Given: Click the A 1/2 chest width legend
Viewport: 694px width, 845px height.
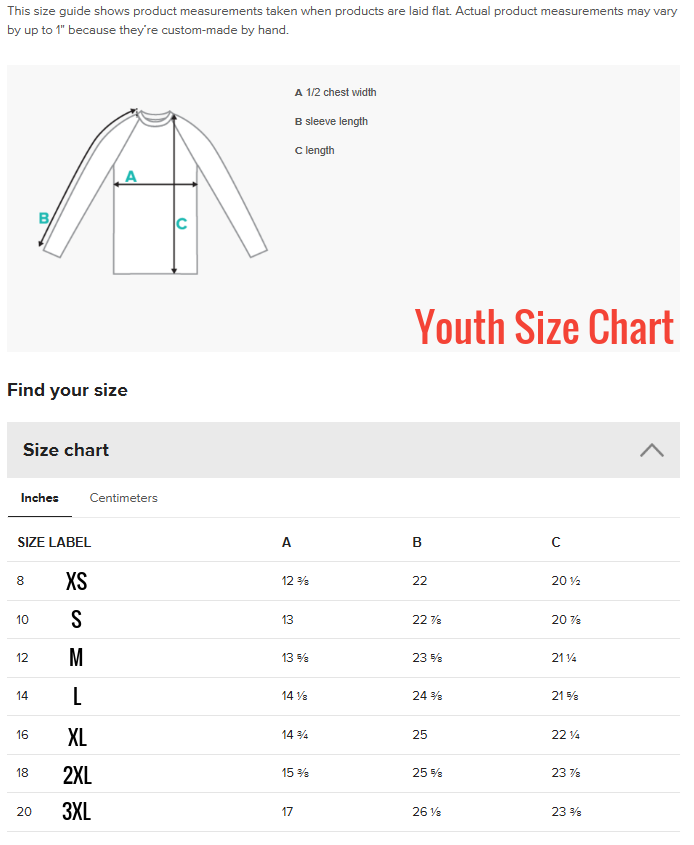Looking at the screenshot, I should (336, 92).
